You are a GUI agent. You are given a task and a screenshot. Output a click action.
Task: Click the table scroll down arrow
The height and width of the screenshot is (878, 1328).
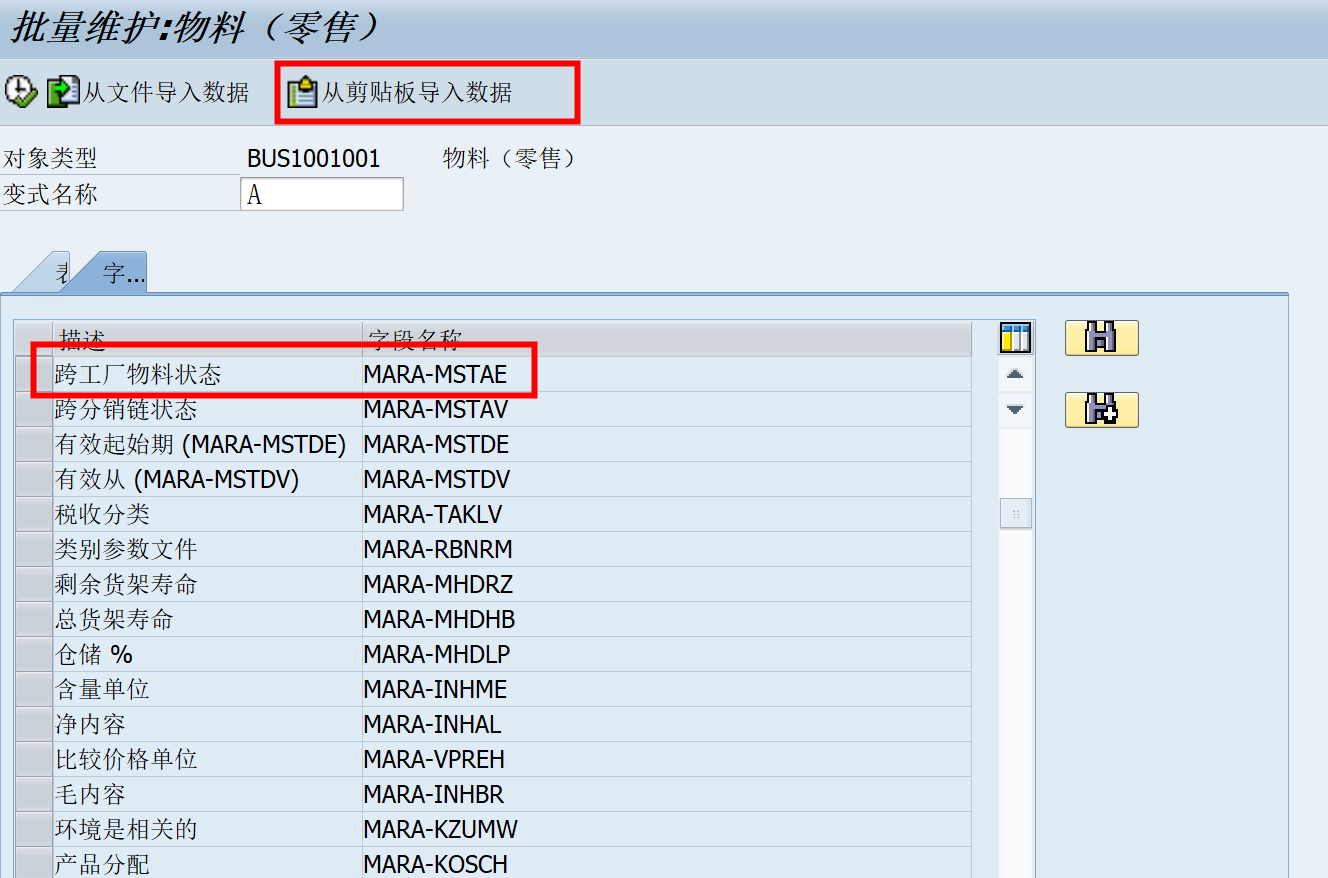[1015, 409]
